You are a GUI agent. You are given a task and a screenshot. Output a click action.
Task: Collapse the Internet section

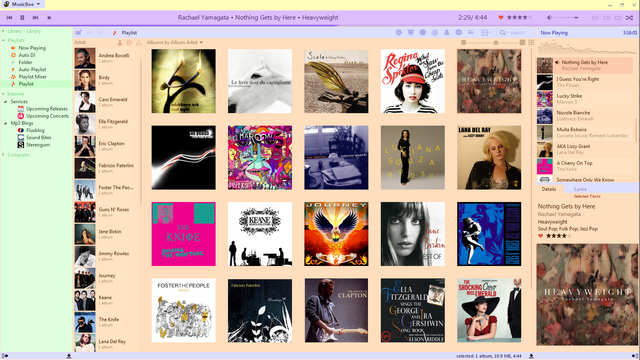tap(3, 94)
